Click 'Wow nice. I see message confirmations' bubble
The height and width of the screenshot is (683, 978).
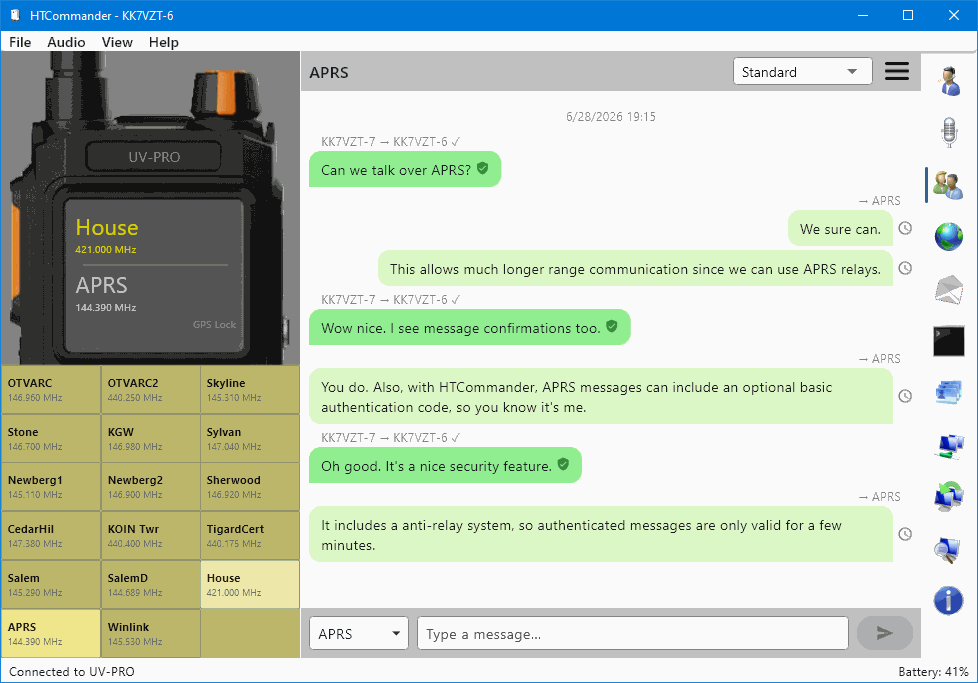pyautogui.click(x=470, y=327)
